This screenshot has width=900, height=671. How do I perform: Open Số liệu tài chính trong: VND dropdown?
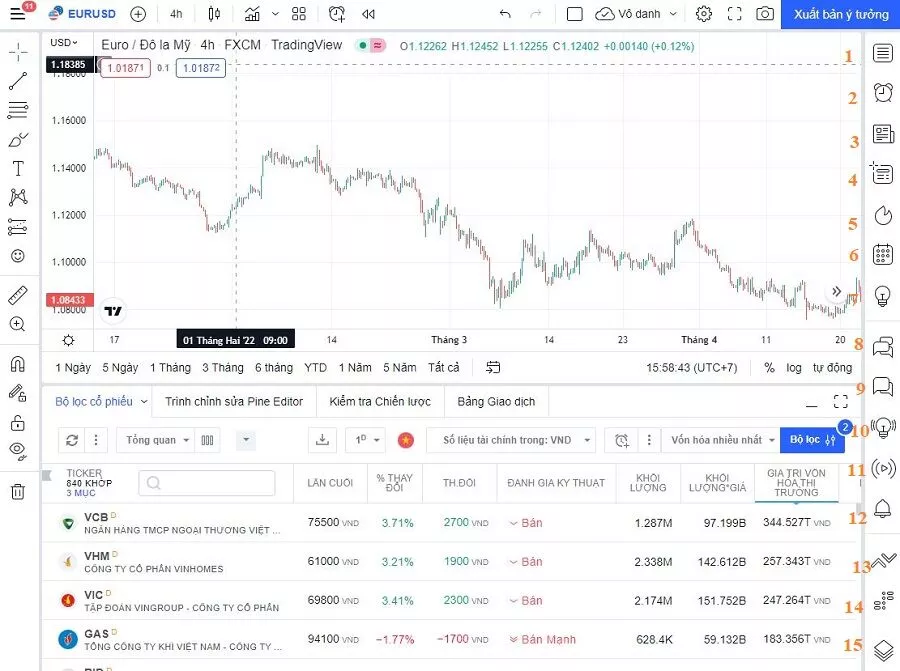512,440
